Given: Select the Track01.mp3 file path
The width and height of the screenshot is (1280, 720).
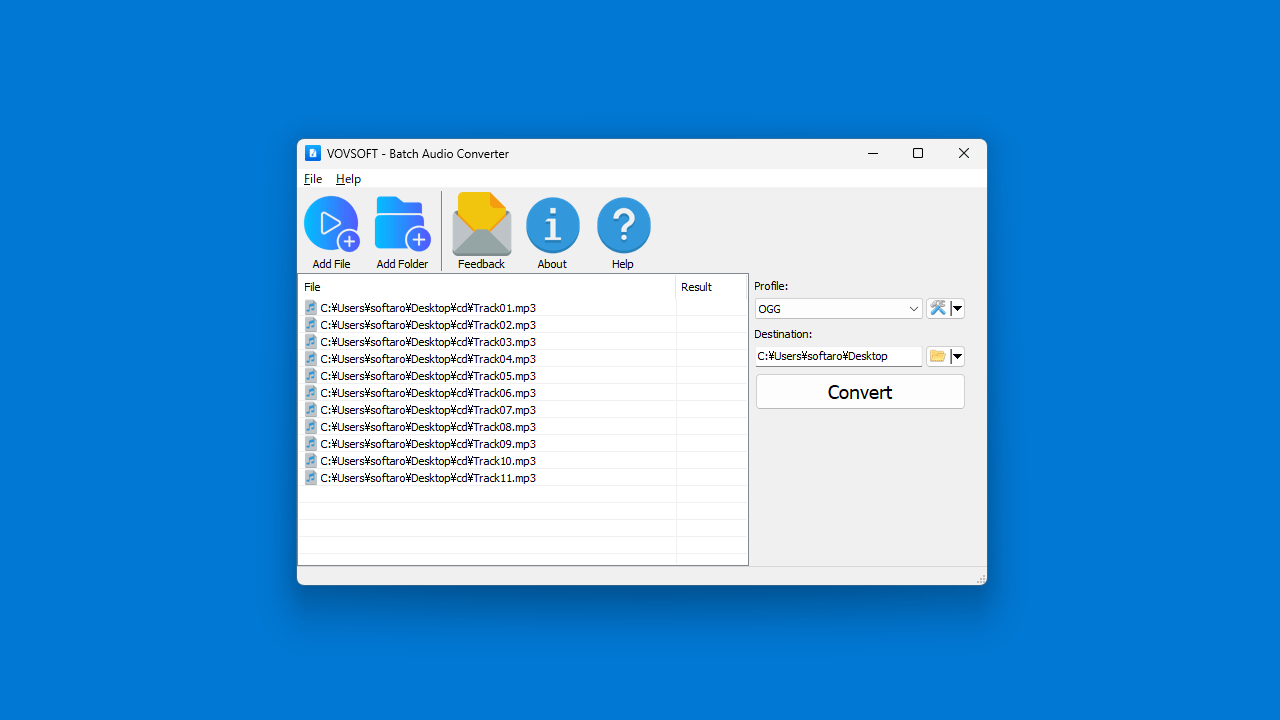Looking at the screenshot, I should pyautogui.click(x=428, y=308).
